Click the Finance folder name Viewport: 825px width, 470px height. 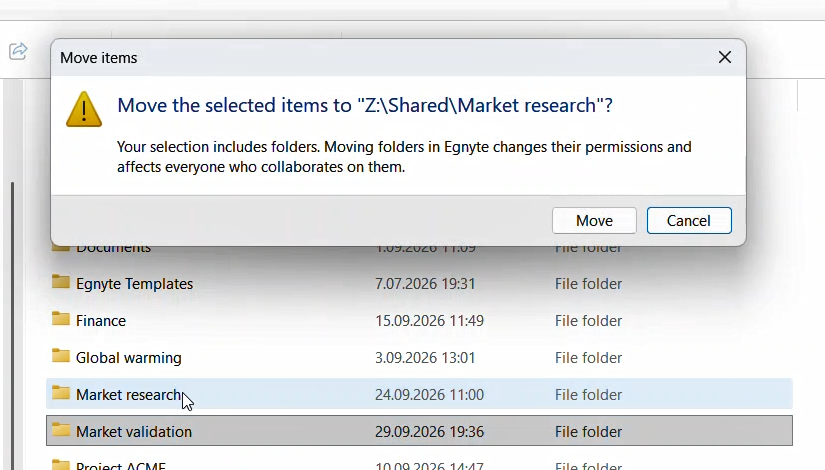point(100,321)
